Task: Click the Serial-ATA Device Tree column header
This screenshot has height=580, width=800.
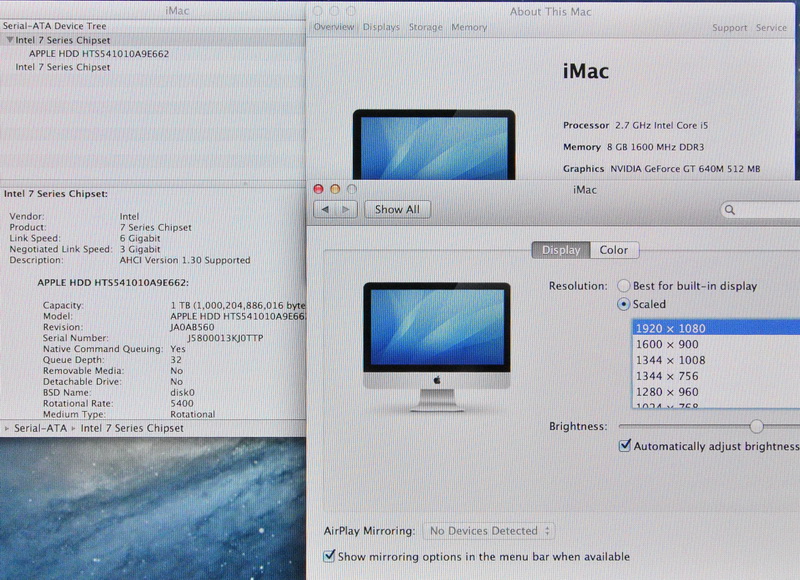Action: click(153, 26)
